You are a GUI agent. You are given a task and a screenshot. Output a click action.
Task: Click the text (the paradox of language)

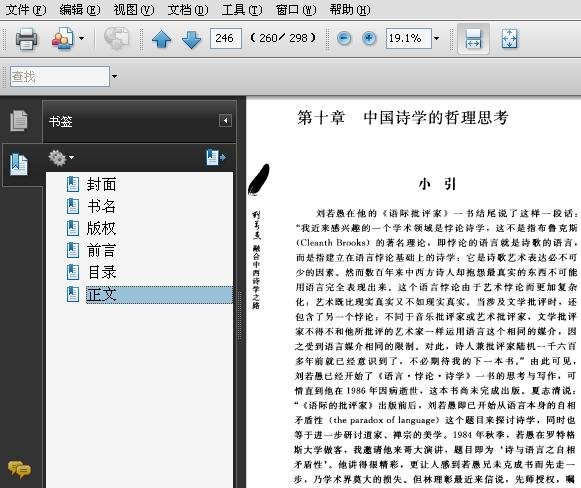[x=384, y=420]
